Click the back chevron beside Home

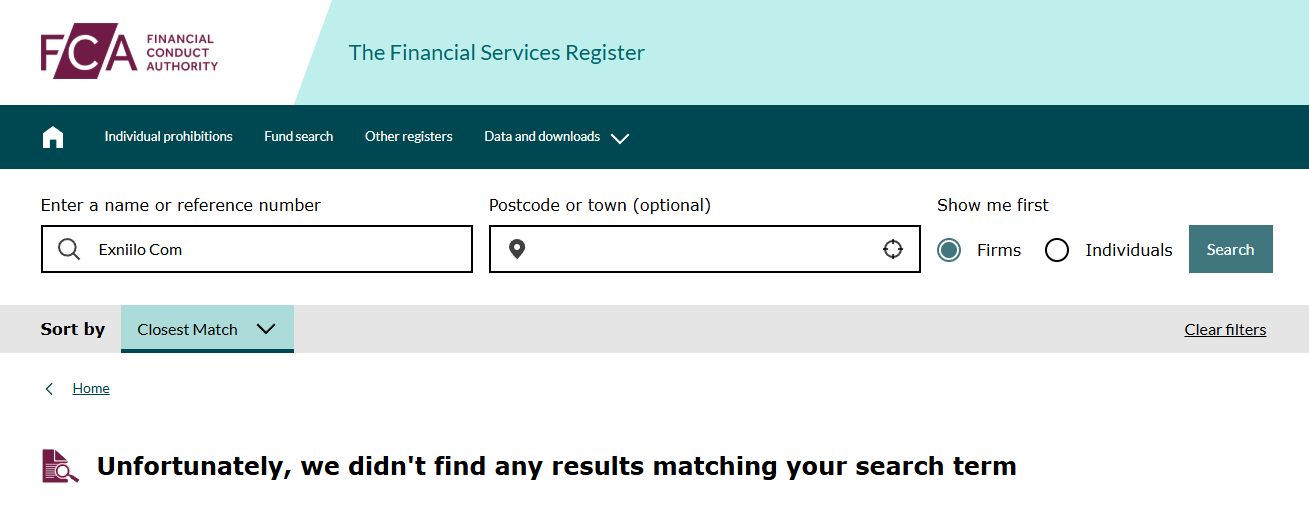[x=50, y=389]
